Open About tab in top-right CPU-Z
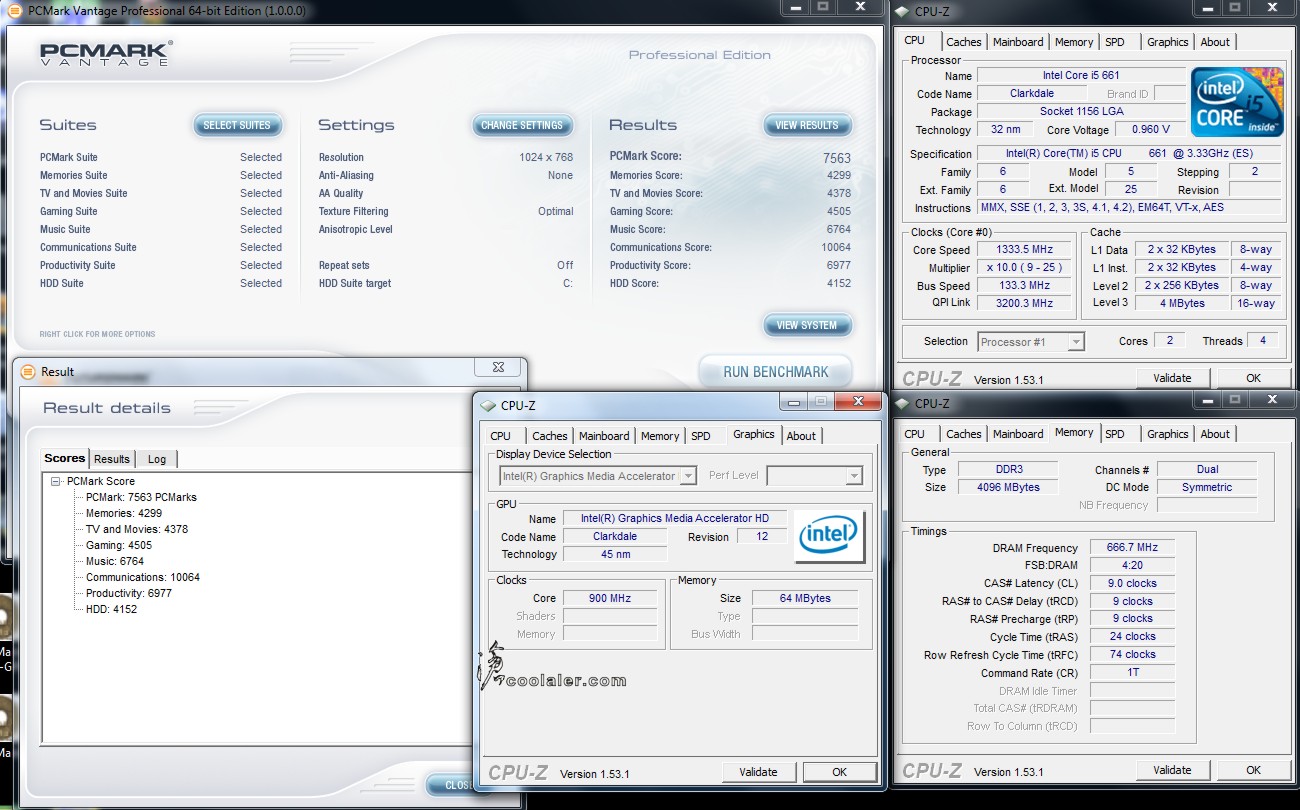Screen dimensions: 1300x810 click(1215, 42)
